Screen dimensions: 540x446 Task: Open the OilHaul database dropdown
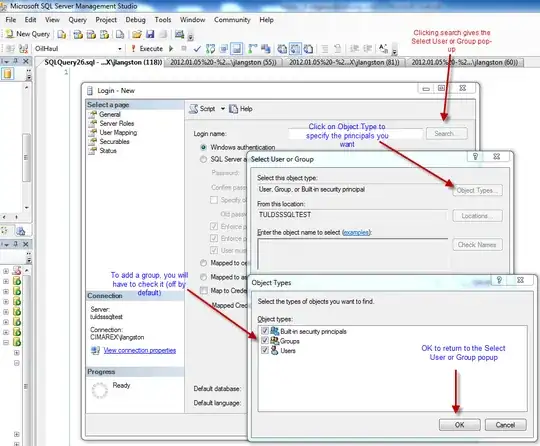tap(119, 49)
